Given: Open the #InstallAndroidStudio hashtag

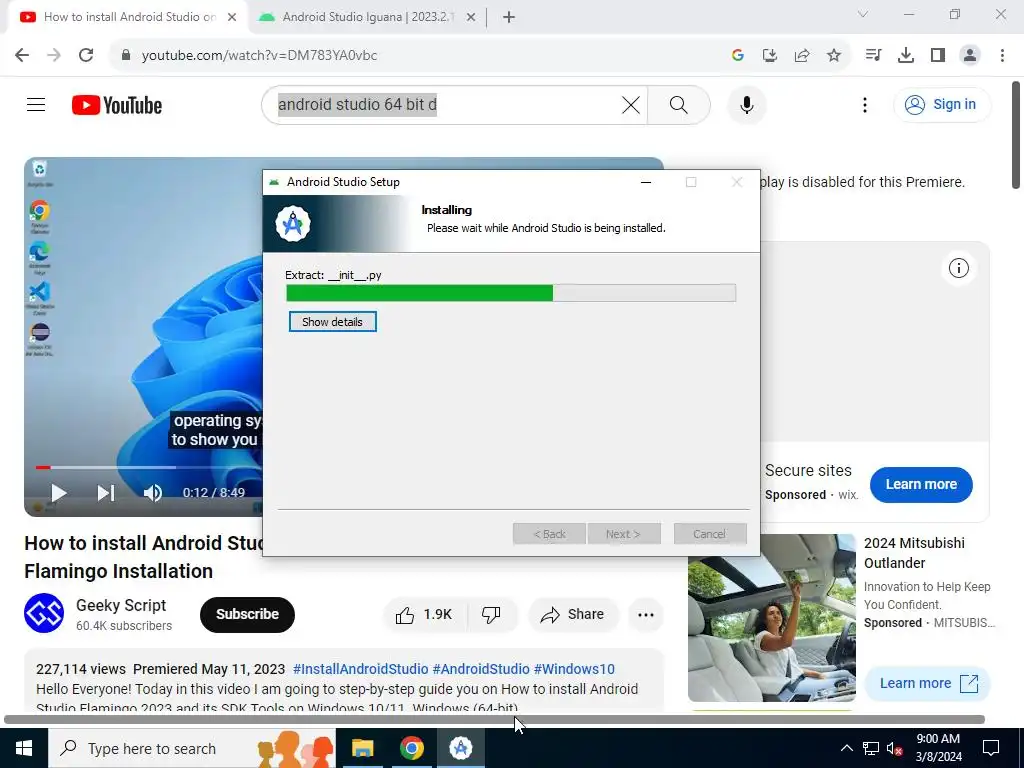Looking at the screenshot, I should point(360,669).
